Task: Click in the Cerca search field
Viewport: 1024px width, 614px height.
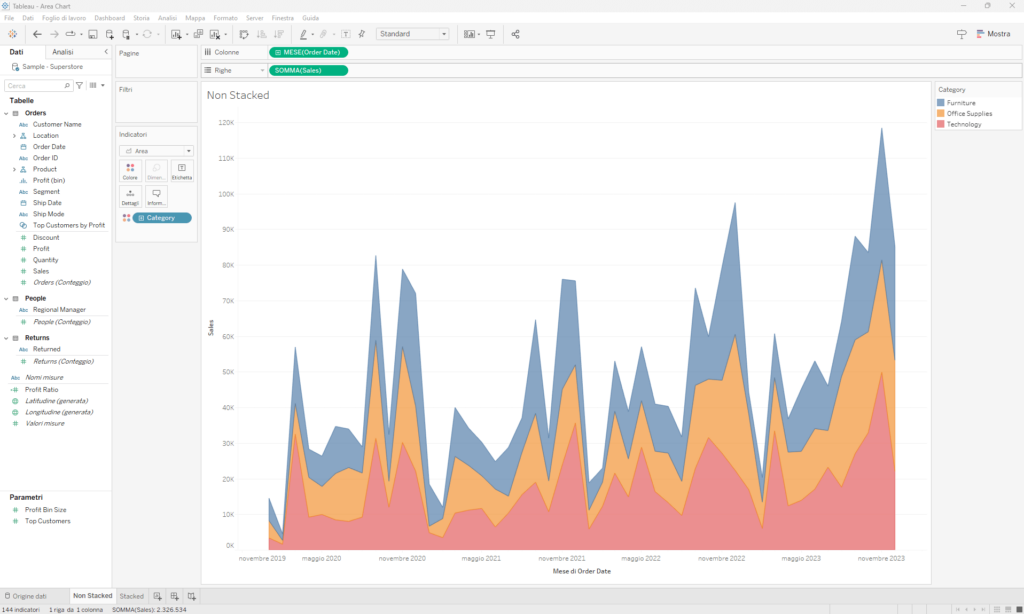Action: [36, 86]
